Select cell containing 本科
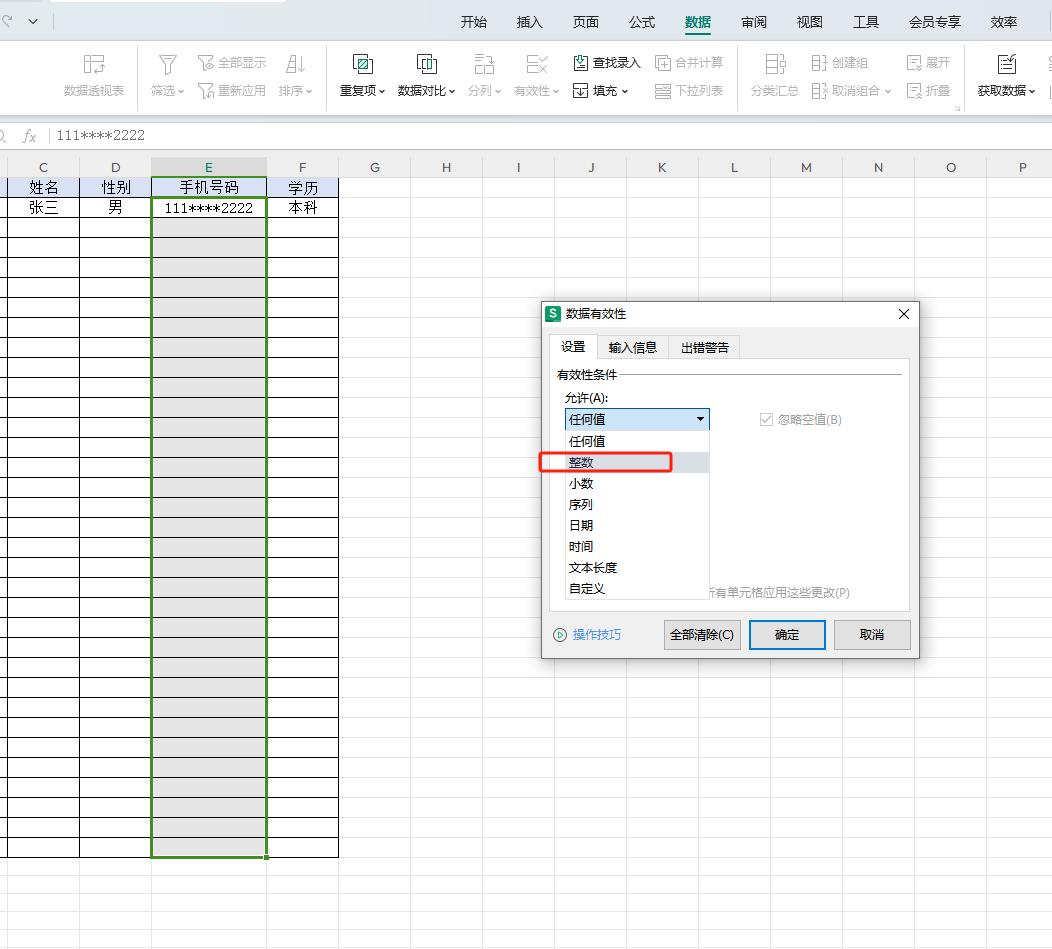Viewport: 1052px width, 949px height. click(303, 207)
